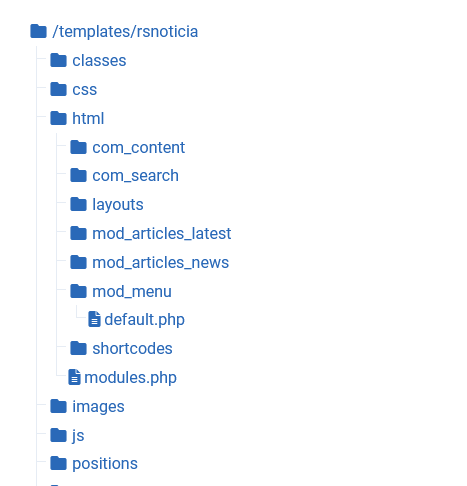The image size is (467, 486).
Task: Click the com_search folder icon
Action: coord(78,175)
